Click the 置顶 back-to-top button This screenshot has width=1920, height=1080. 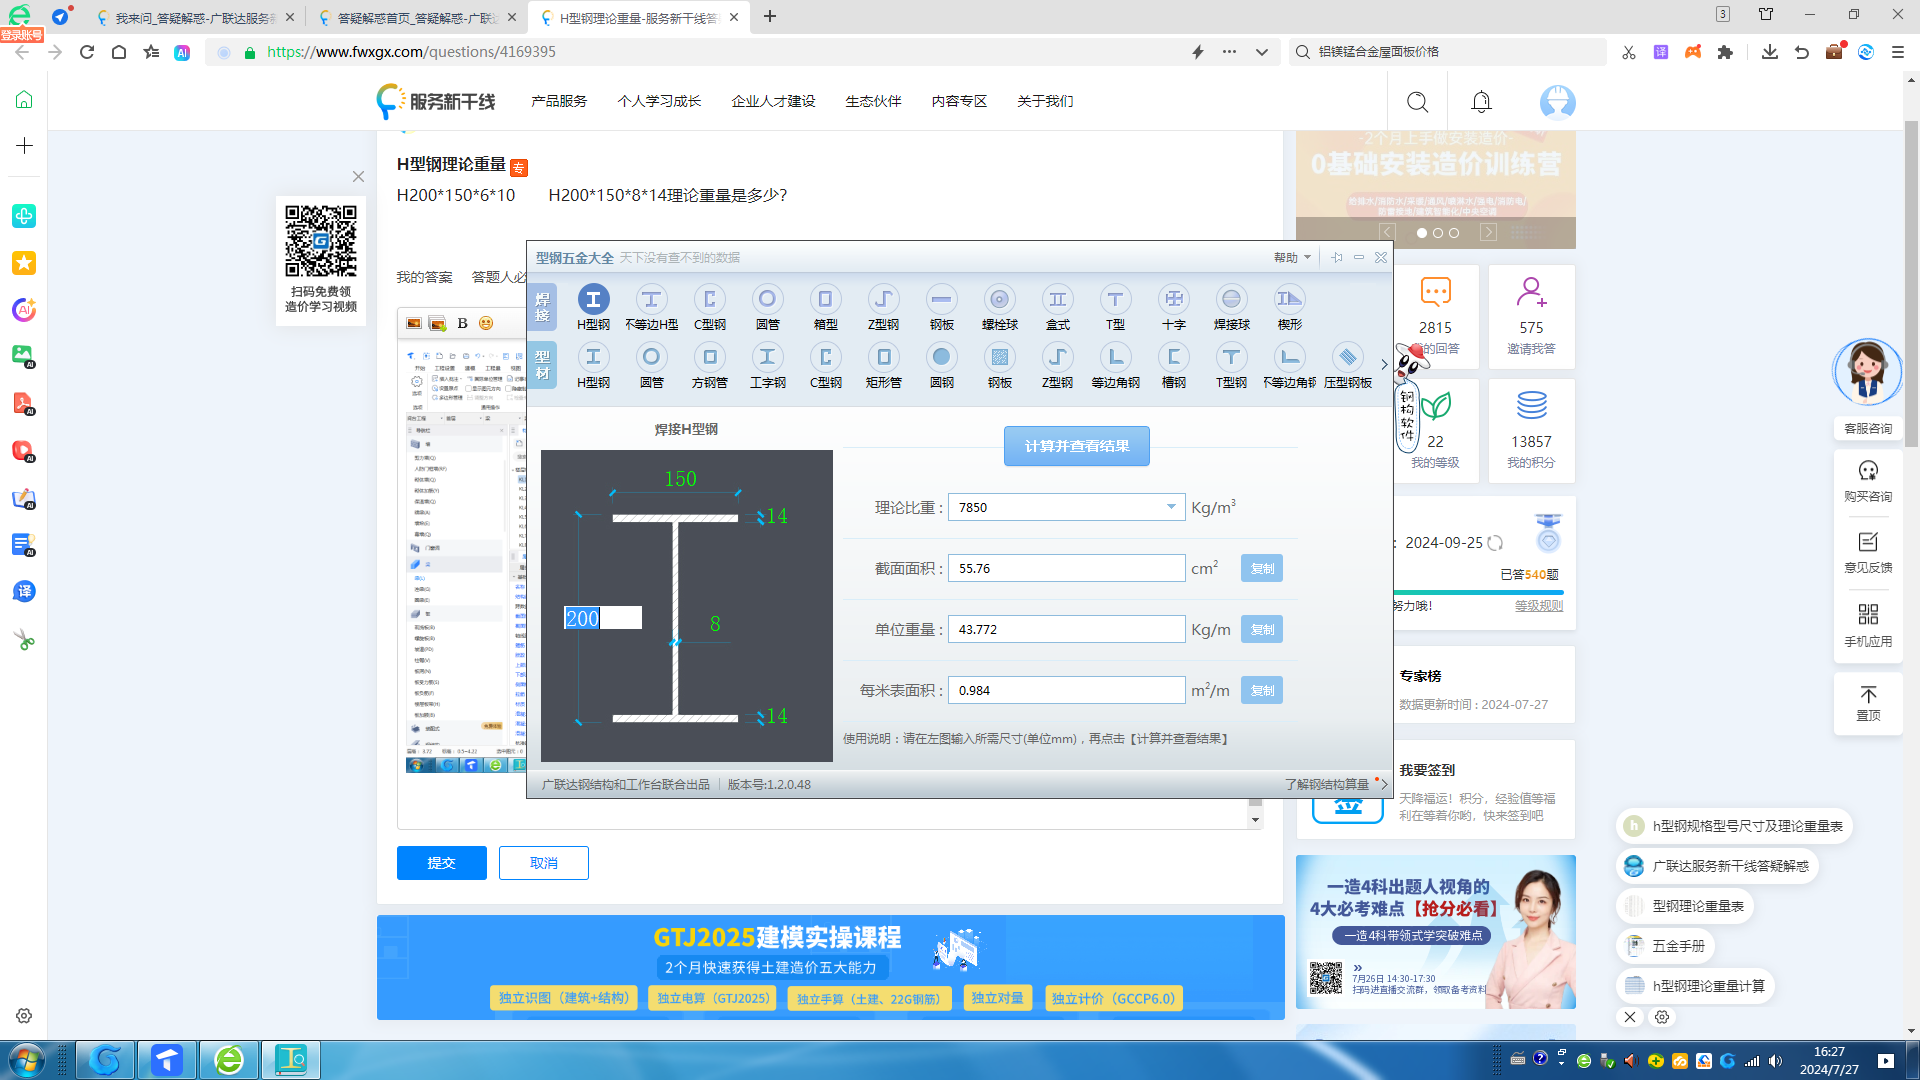1868,704
